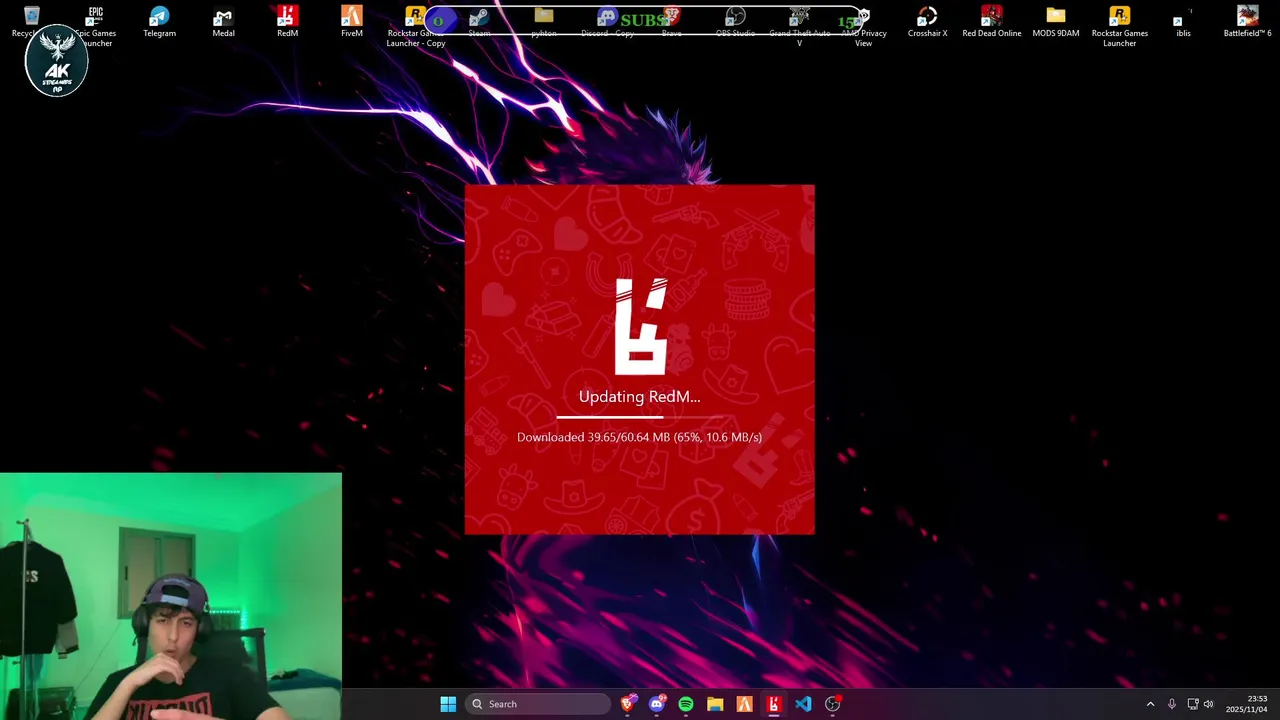This screenshot has height=720, width=1280.
Task: Open File Explorer from the taskbar
Action: pyautogui.click(x=715, y=704)
